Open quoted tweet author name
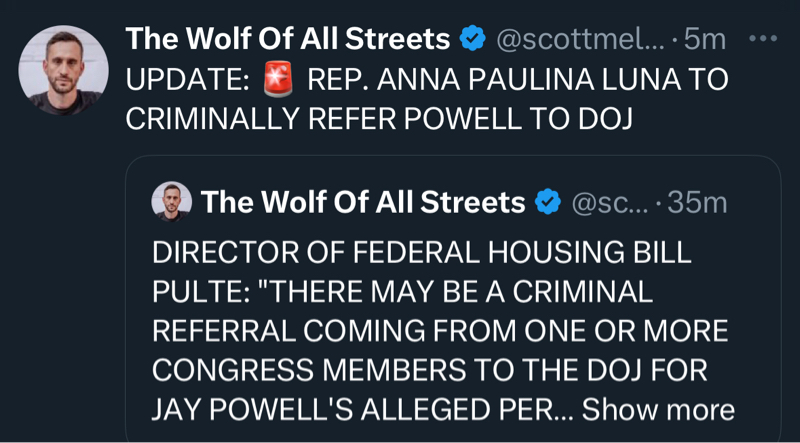This screenshot has width=800, height=443. tap(363, 203)
